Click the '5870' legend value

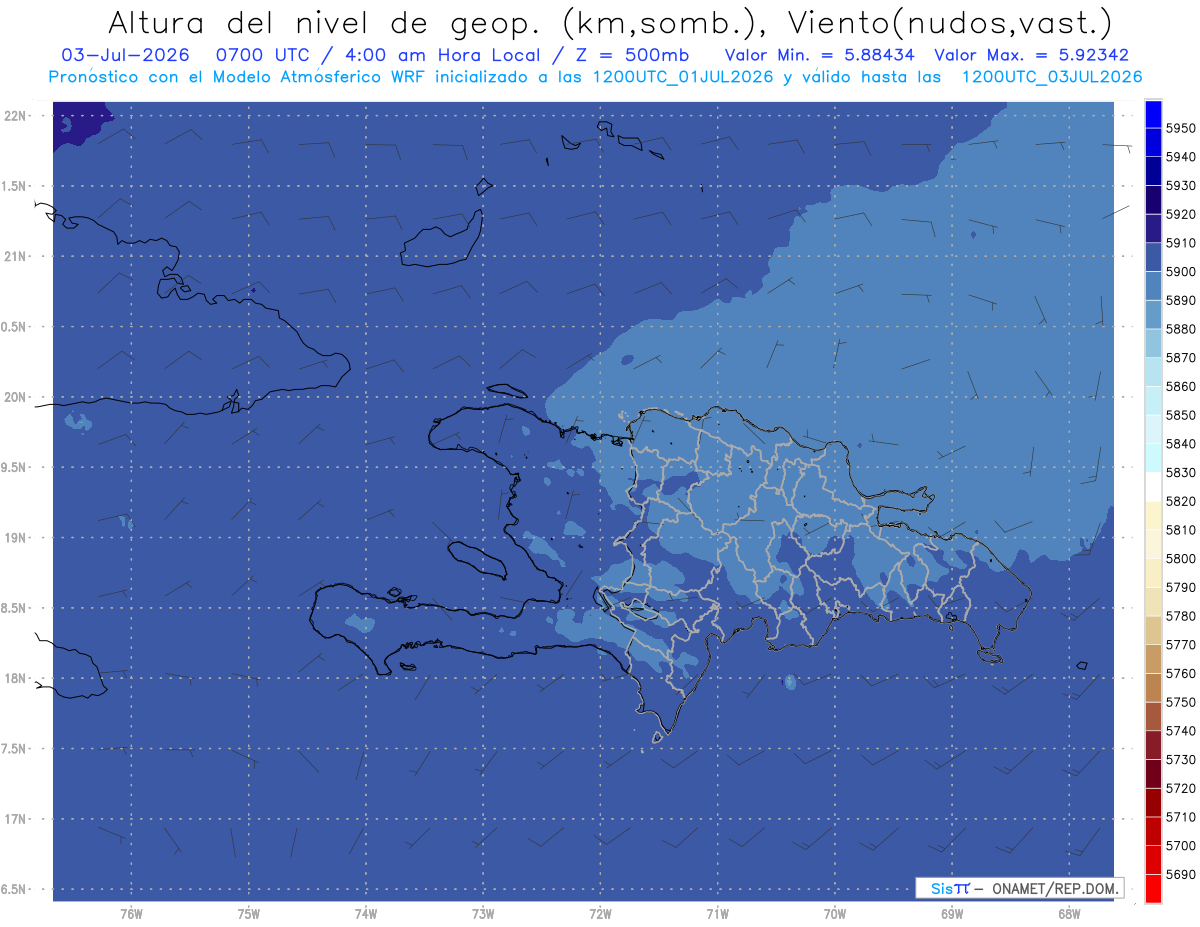(x=1181, y=358)
